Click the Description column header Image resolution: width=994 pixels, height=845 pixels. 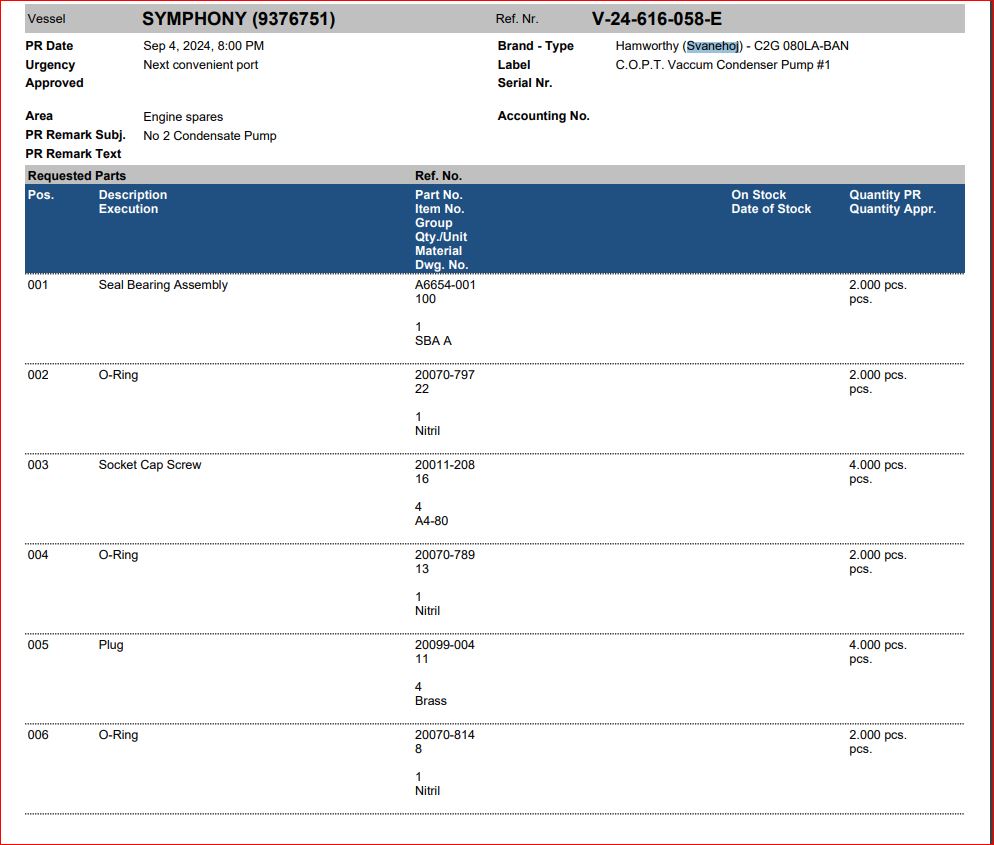point(133,195)
